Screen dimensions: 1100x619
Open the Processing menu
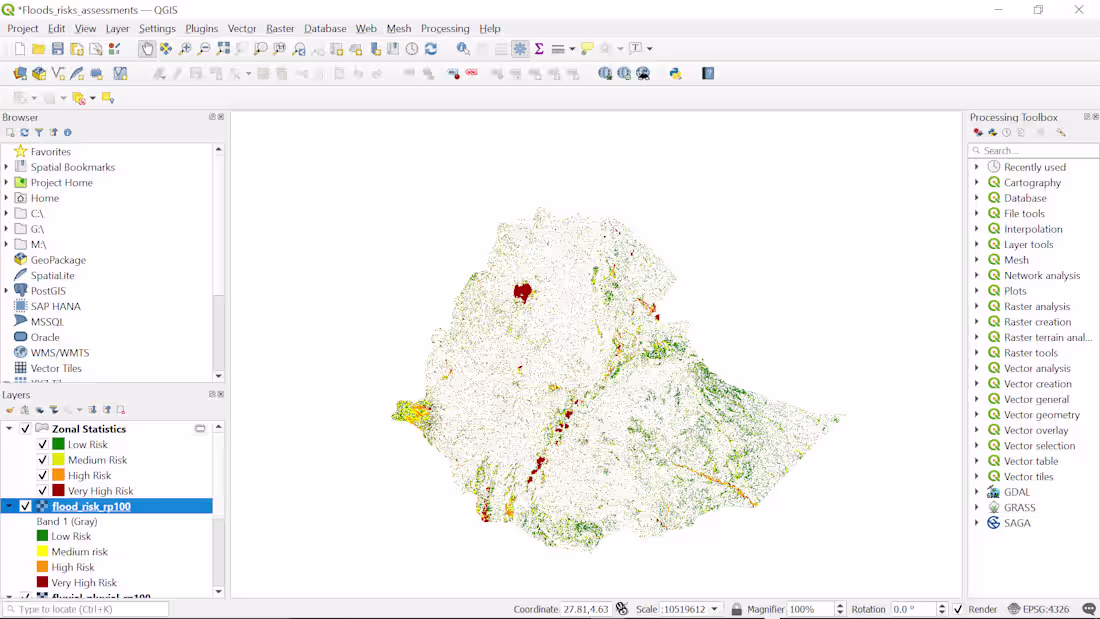(x=445, y=28)
